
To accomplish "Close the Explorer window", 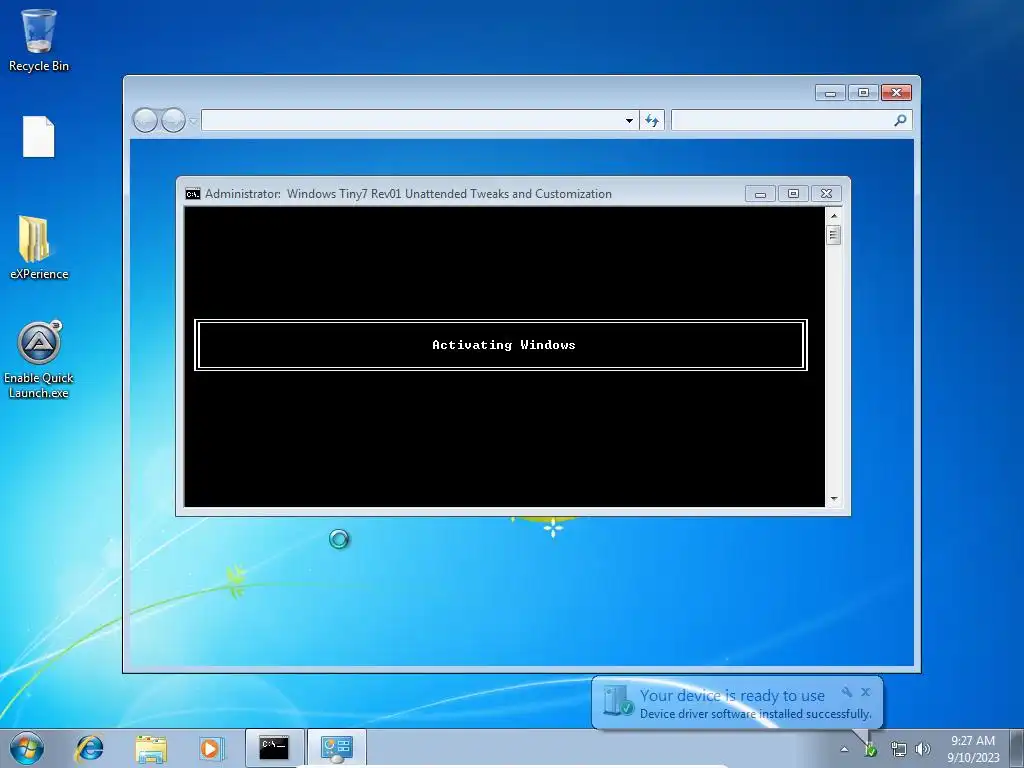I will 897,93.
